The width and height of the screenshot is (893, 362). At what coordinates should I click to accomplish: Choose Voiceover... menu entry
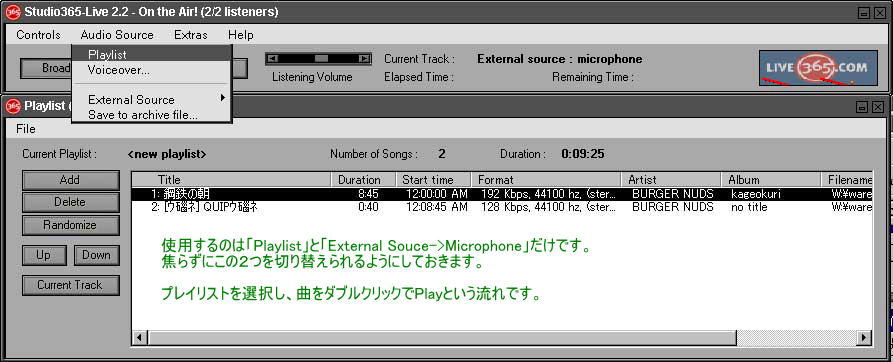coord(151,70)
